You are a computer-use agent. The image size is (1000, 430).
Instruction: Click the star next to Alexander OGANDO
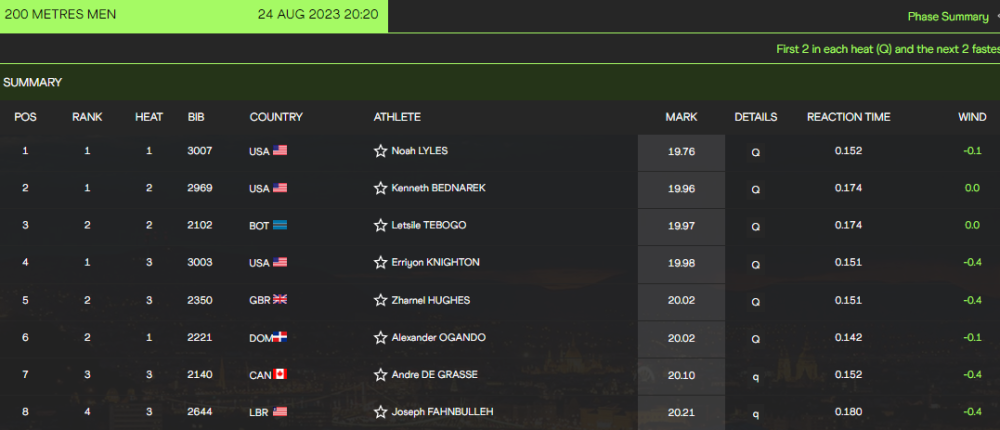[381, 337]
